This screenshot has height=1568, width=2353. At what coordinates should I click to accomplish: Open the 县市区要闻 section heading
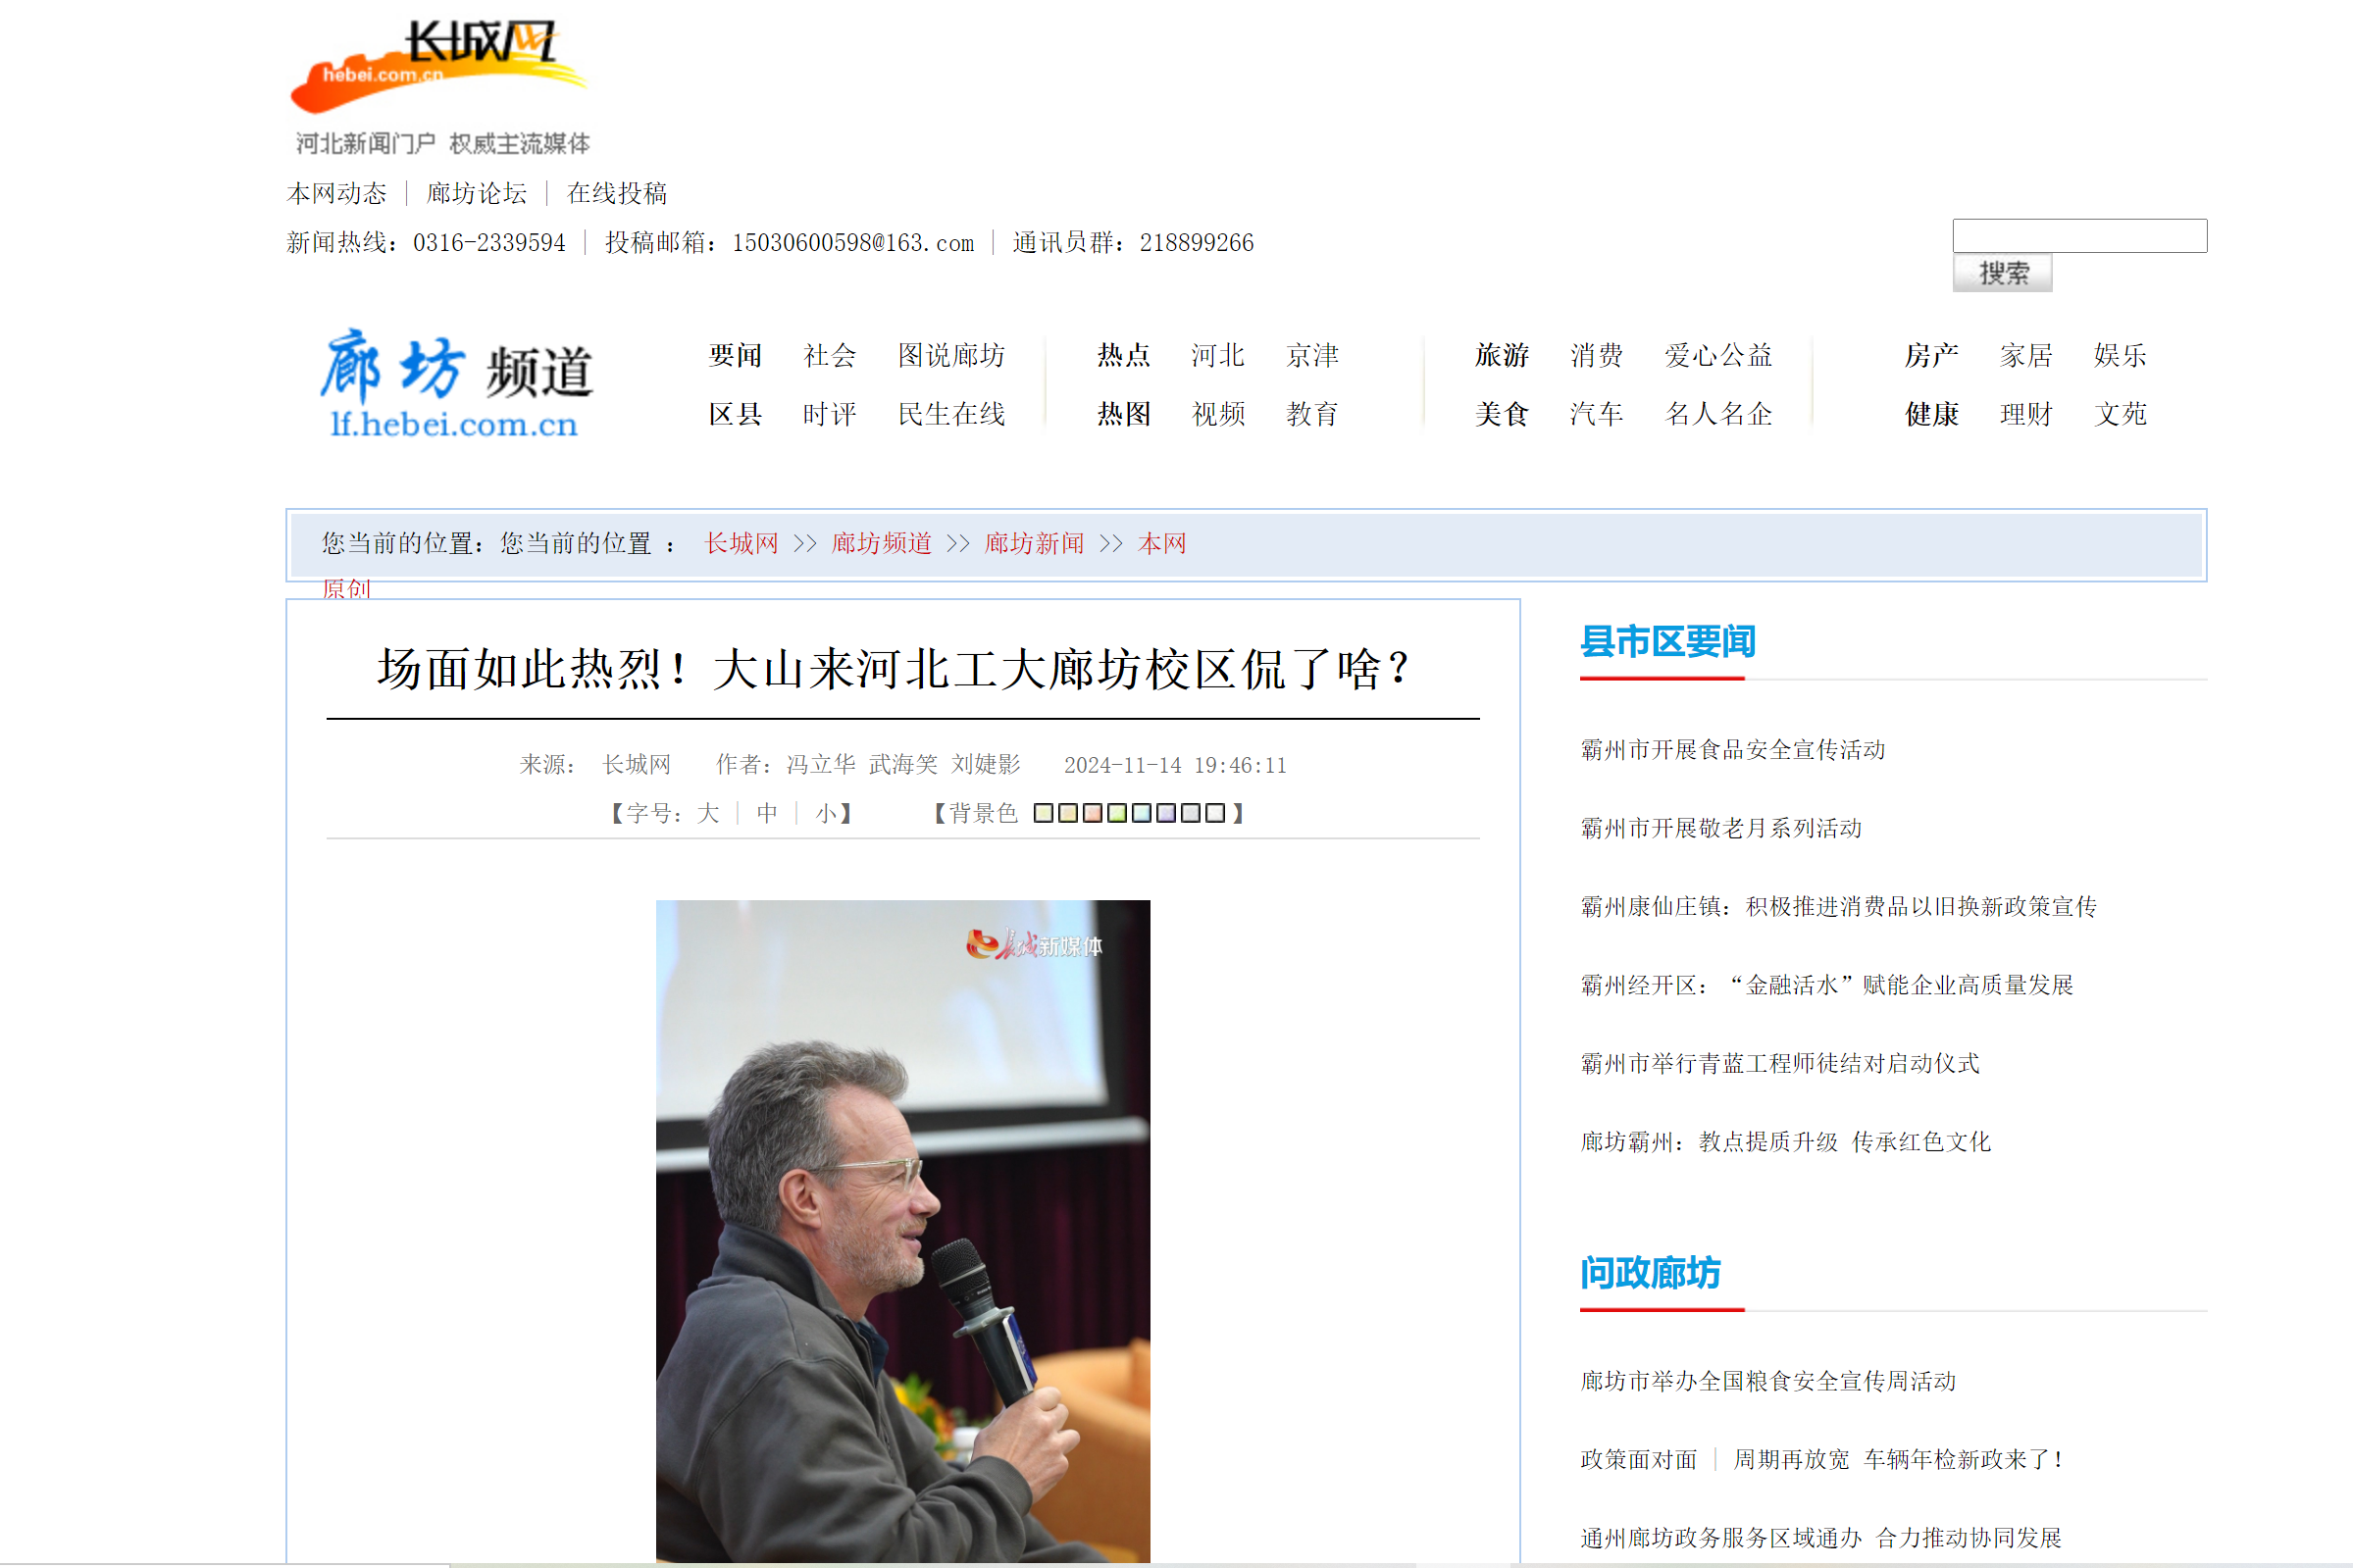pos(1667,642)
